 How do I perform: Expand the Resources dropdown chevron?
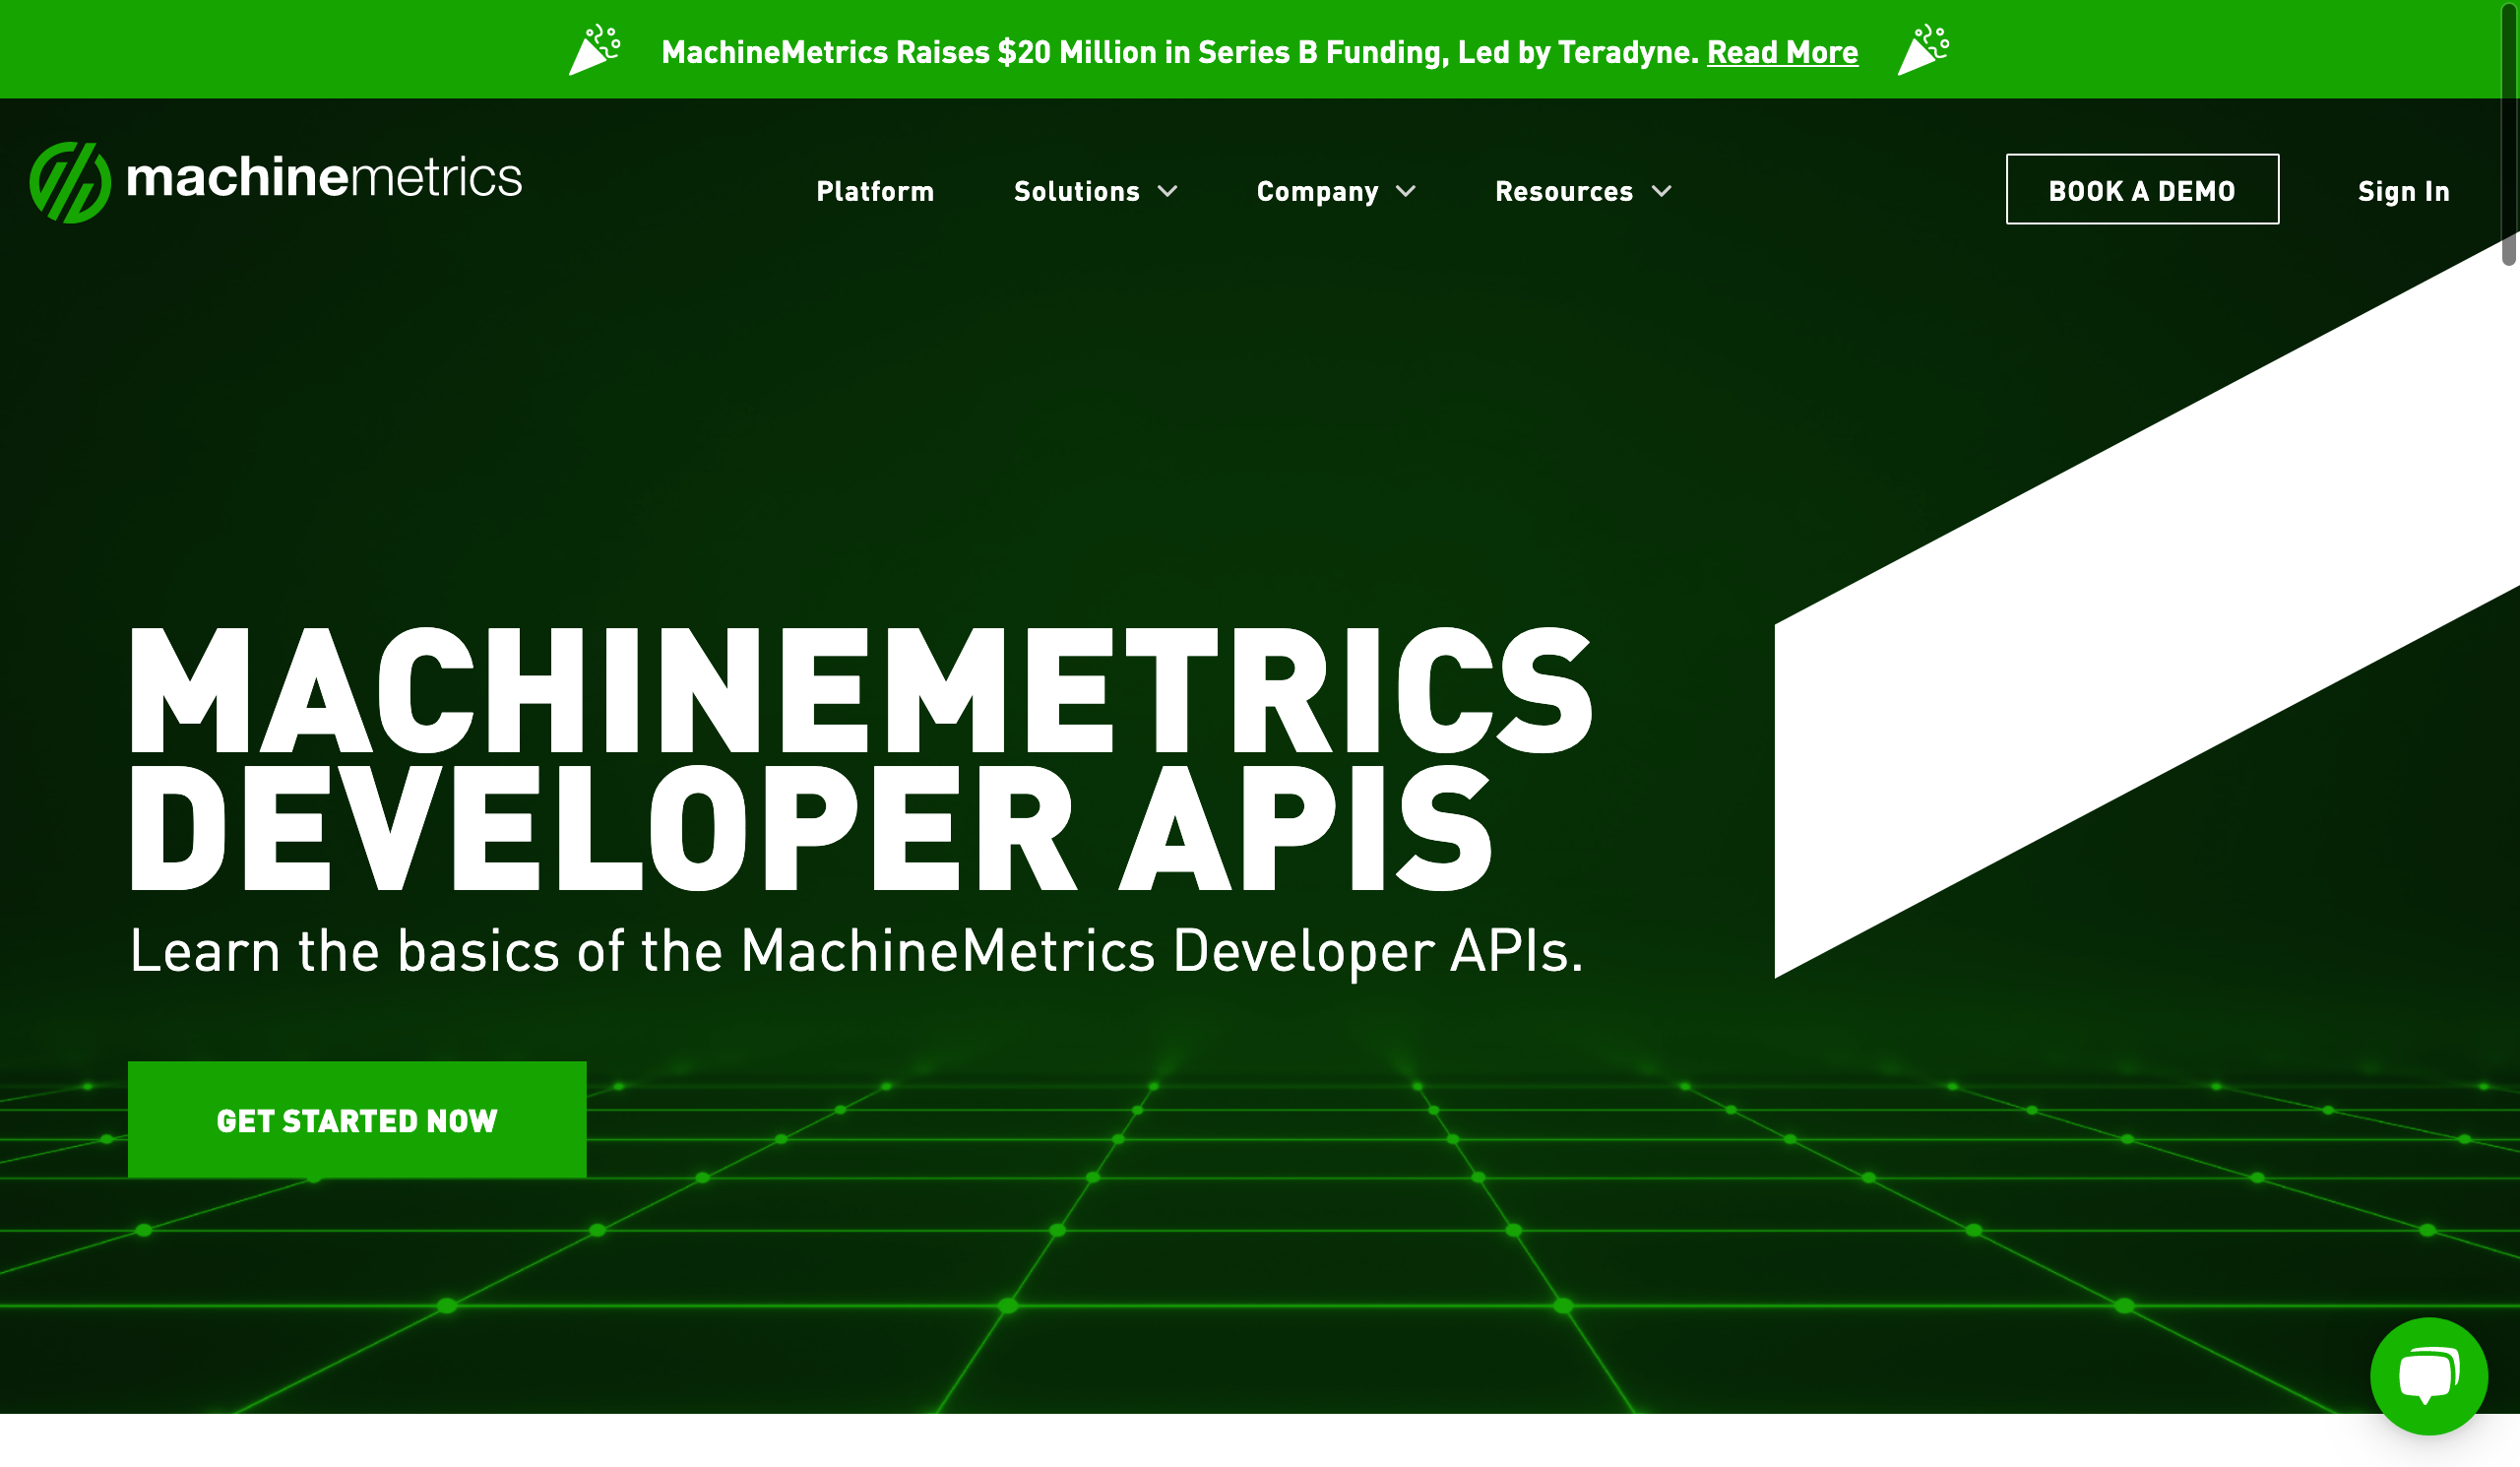(1662, 191)
